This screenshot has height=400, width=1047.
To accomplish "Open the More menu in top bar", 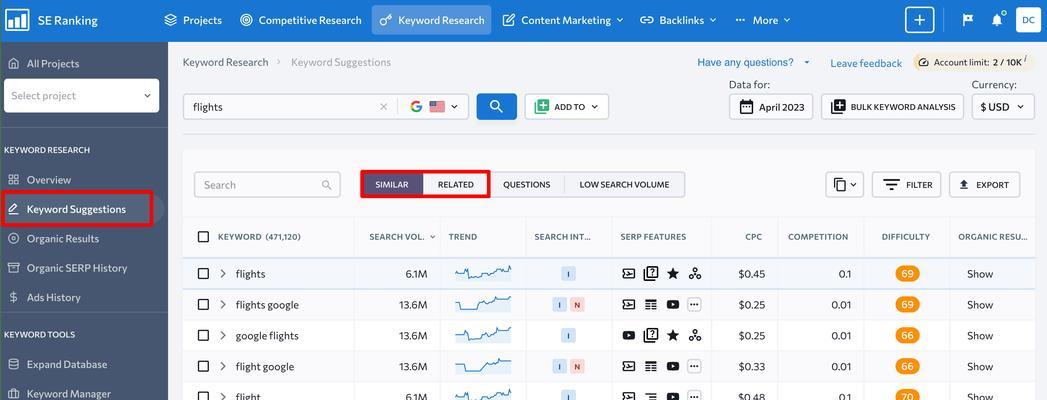I will coord(763,20).
